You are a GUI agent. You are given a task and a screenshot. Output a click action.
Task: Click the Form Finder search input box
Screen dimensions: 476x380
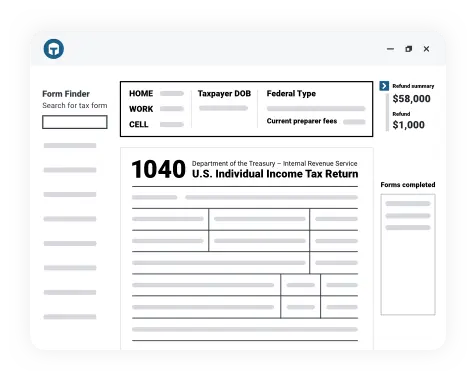pyautogui.click(x=75, y=122)
